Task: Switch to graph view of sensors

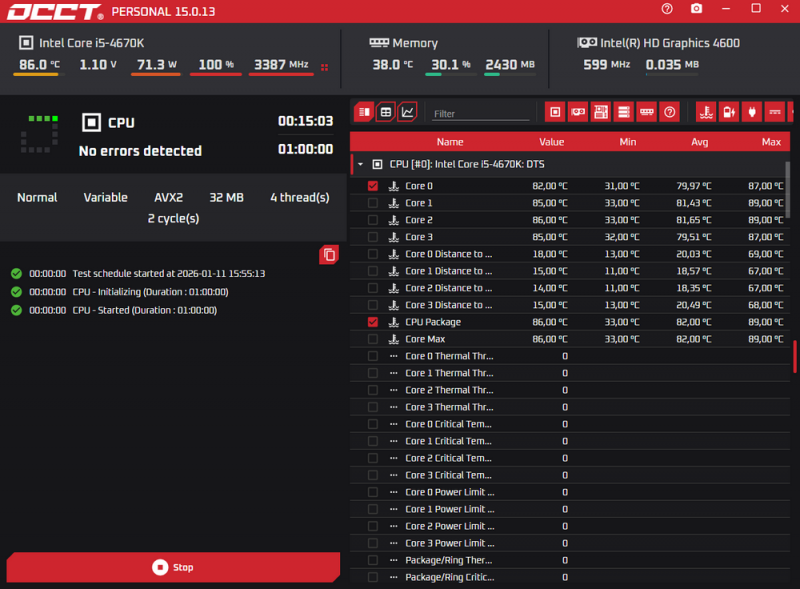Action: pyautogui.click(x=407, y=112)
